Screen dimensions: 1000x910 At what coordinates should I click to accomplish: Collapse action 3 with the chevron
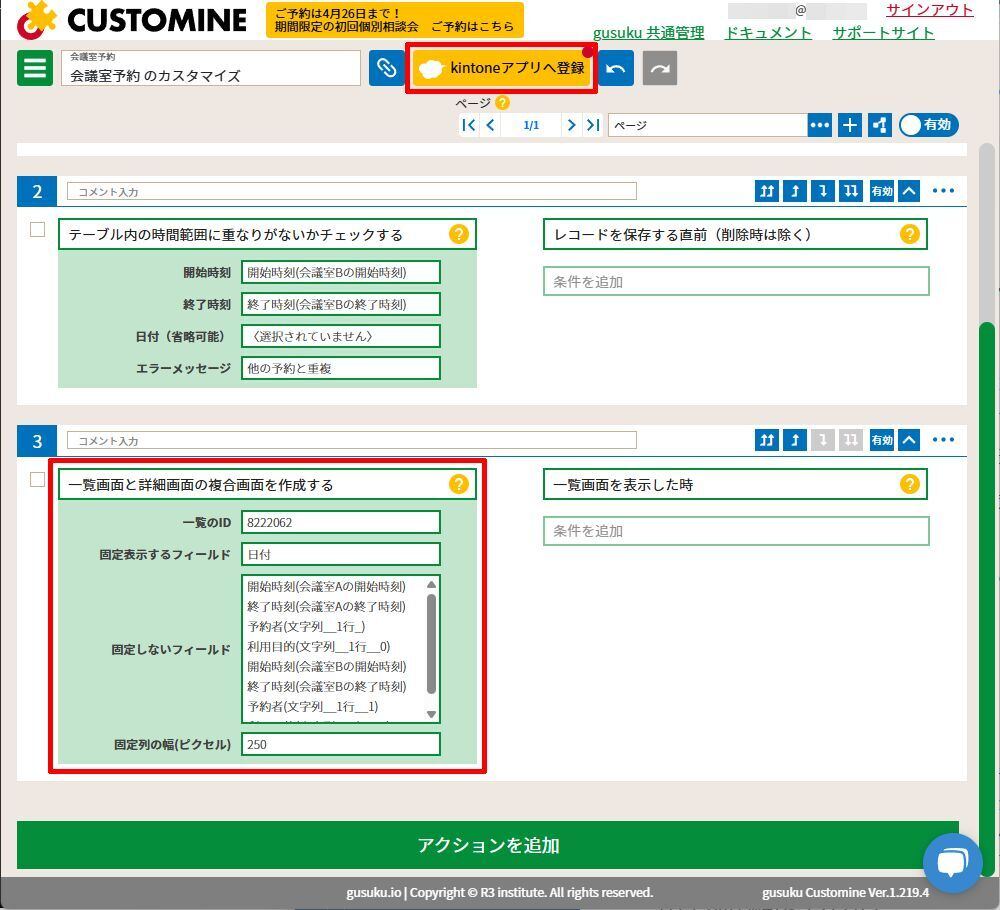(909, 440)
